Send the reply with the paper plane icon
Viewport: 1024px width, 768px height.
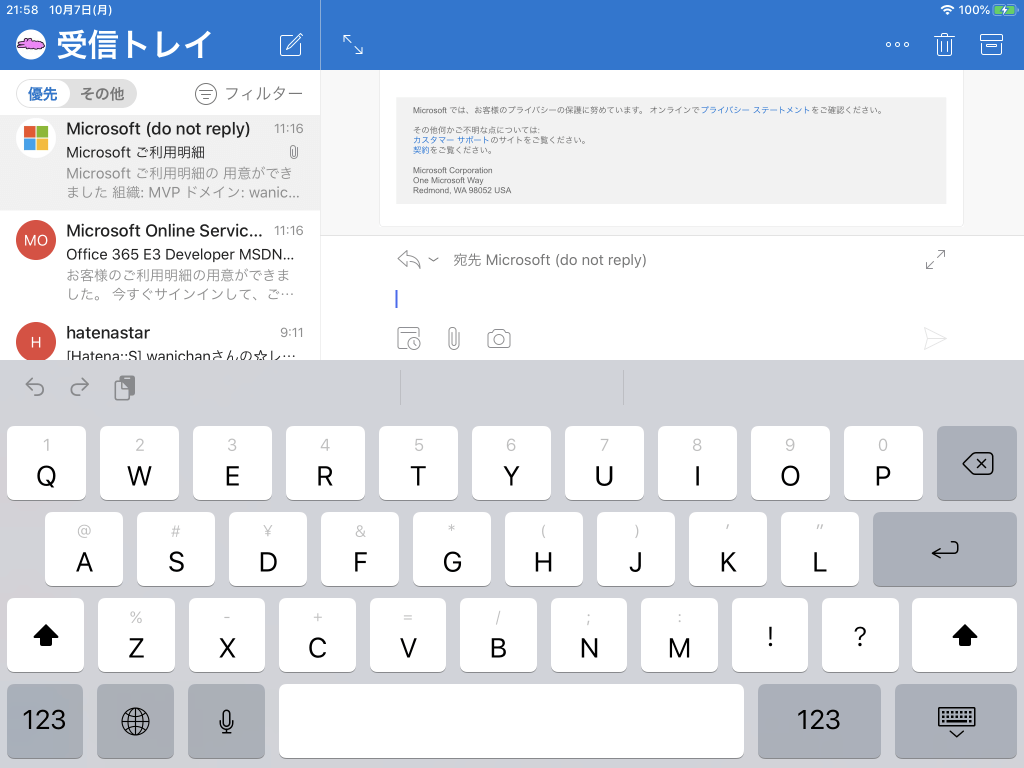click(935, 339)
